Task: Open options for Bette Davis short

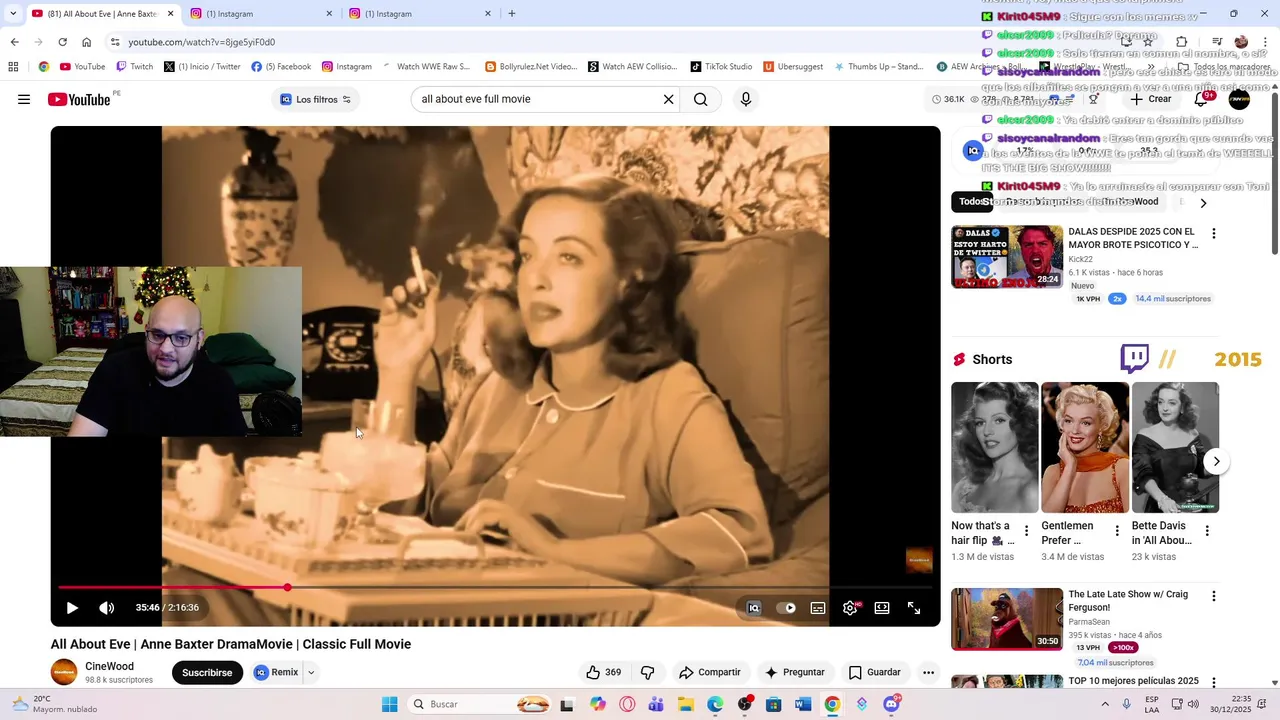Action: tap(1207, 531)
